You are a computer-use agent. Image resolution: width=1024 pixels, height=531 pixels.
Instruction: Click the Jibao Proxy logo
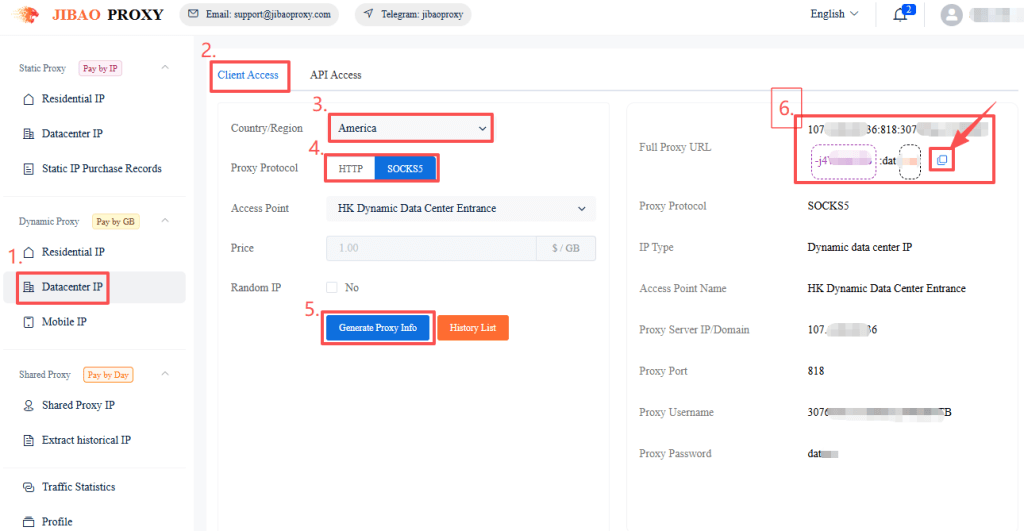click(88, 14)
